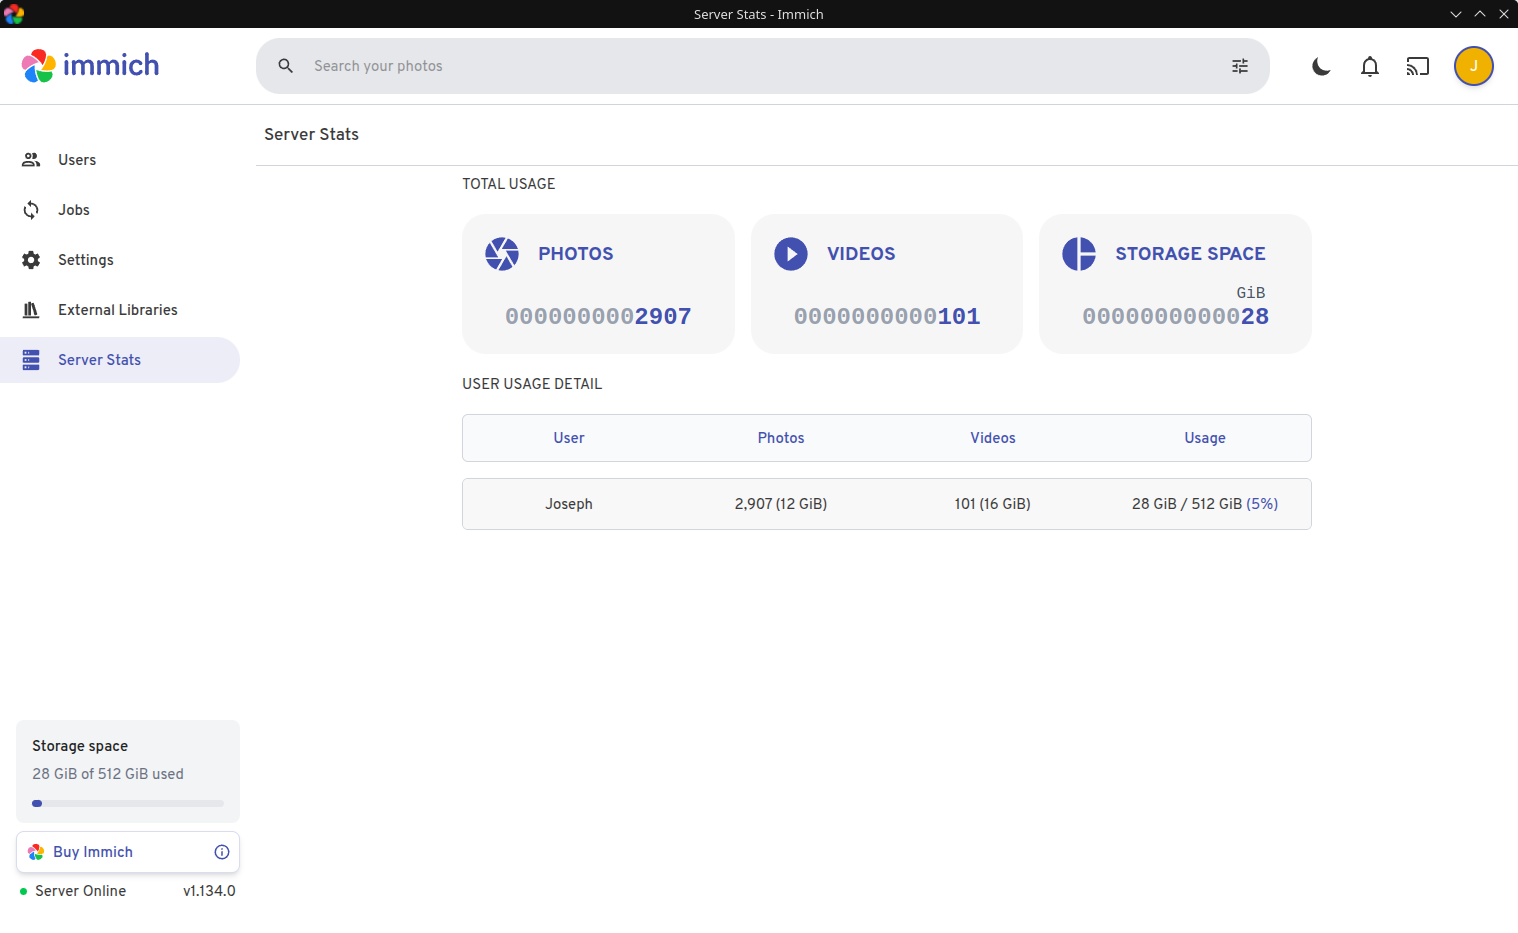Open the user avatar menu labeled J
This screenshot has width=1518, height=933.
(x=1473, y=66)
